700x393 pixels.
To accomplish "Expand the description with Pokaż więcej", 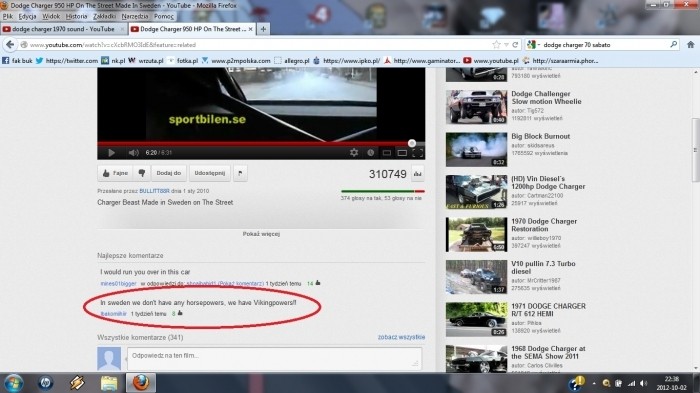I will (x=261, y=234).
